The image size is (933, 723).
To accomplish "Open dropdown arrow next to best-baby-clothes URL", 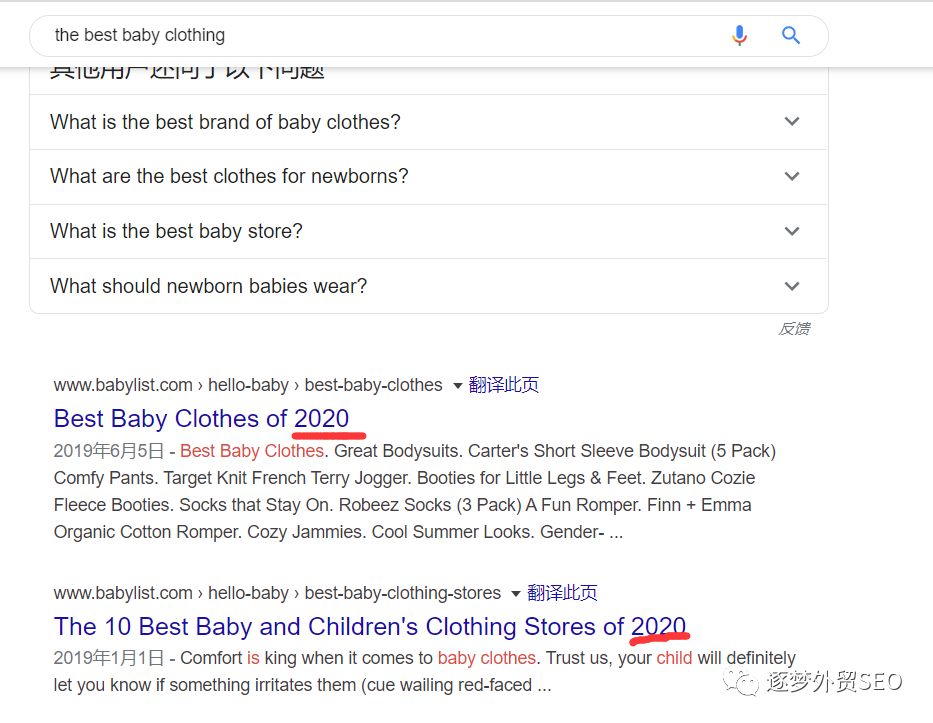I will (x=458, y=386).
